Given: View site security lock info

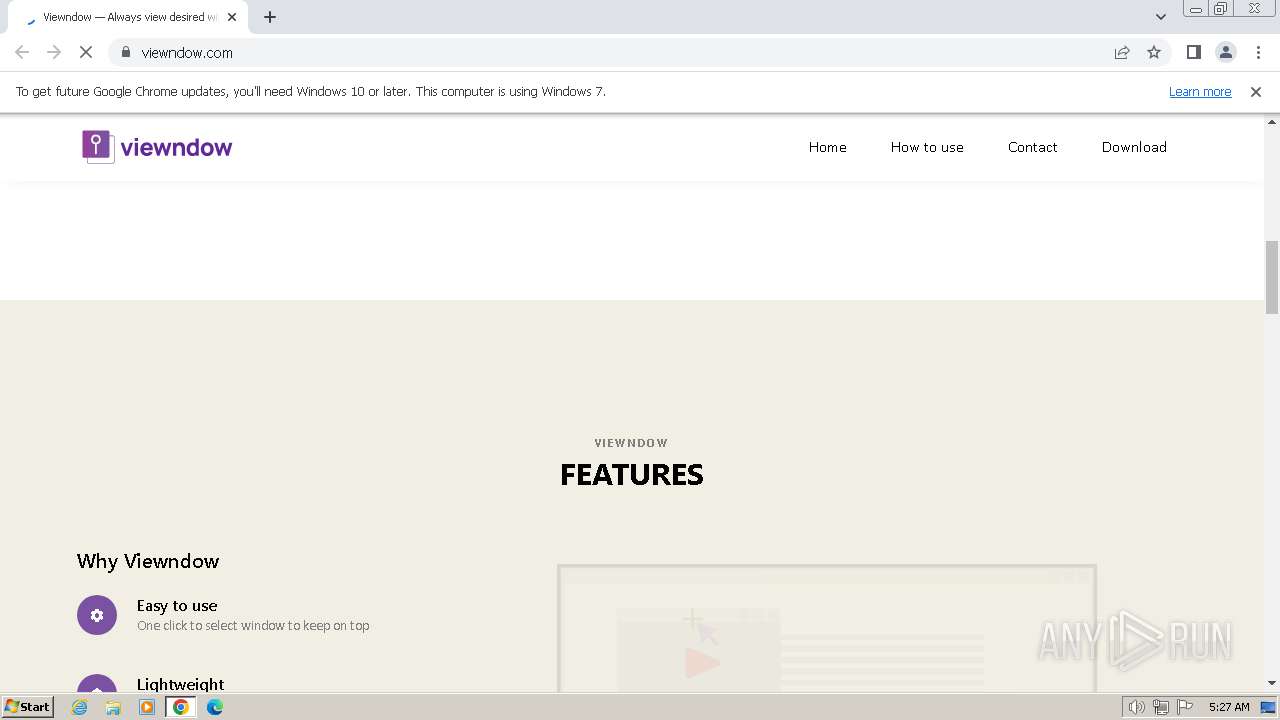Looking at the screenshot, I should 126,52.
